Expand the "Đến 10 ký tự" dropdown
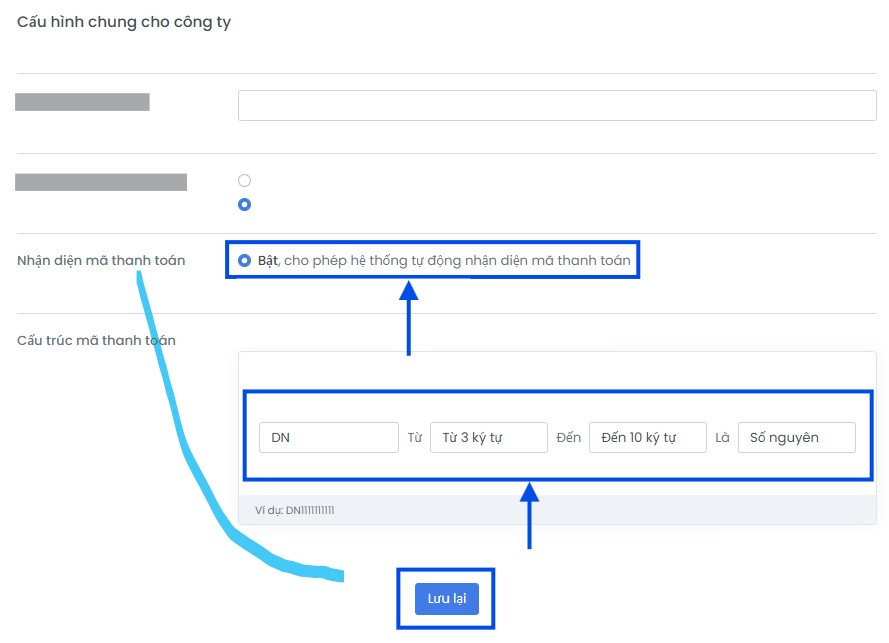 coord(647,438)
